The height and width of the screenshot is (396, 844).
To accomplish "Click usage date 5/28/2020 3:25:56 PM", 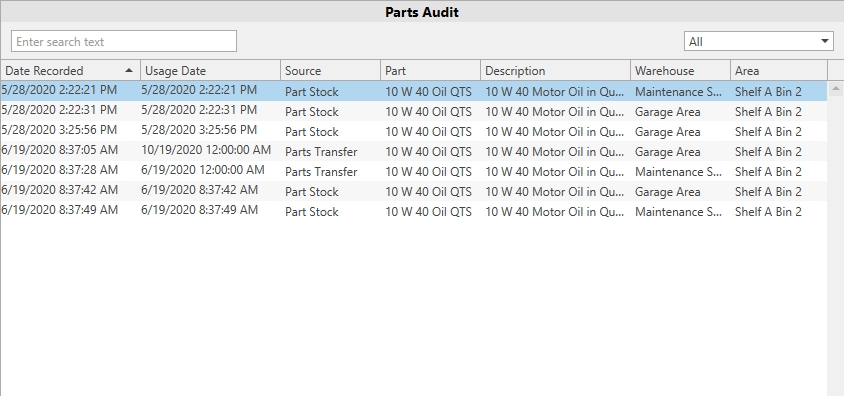I will tap(199, 130).
